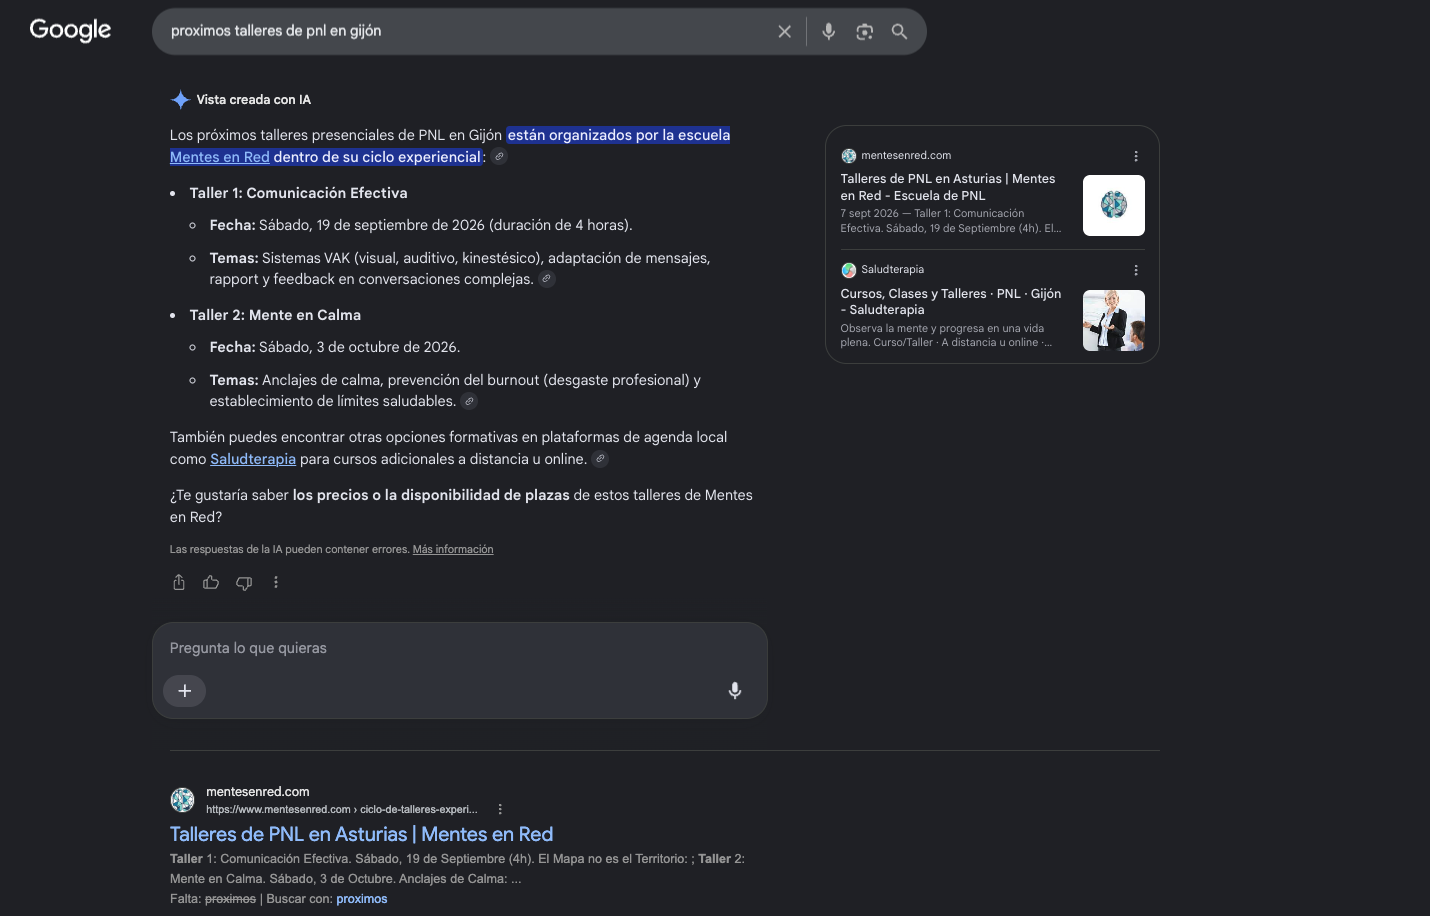1430x916 pixels.
Task: Click the Saludterapia favicon in the source card
Action: click(x=849, y=270)
